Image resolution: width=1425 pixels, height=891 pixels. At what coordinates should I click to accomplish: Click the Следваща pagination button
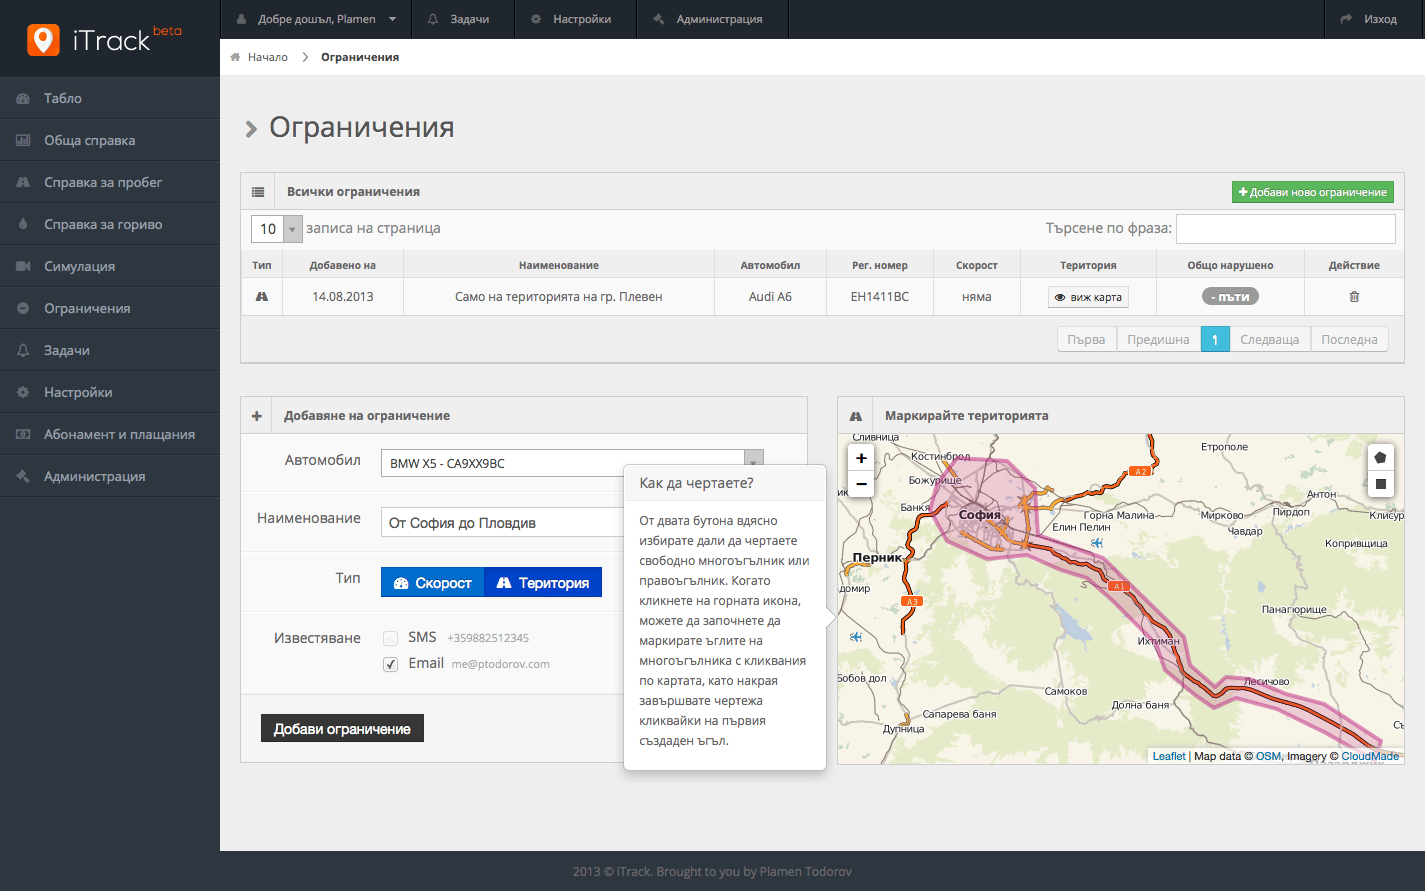tap(1269, 339)
